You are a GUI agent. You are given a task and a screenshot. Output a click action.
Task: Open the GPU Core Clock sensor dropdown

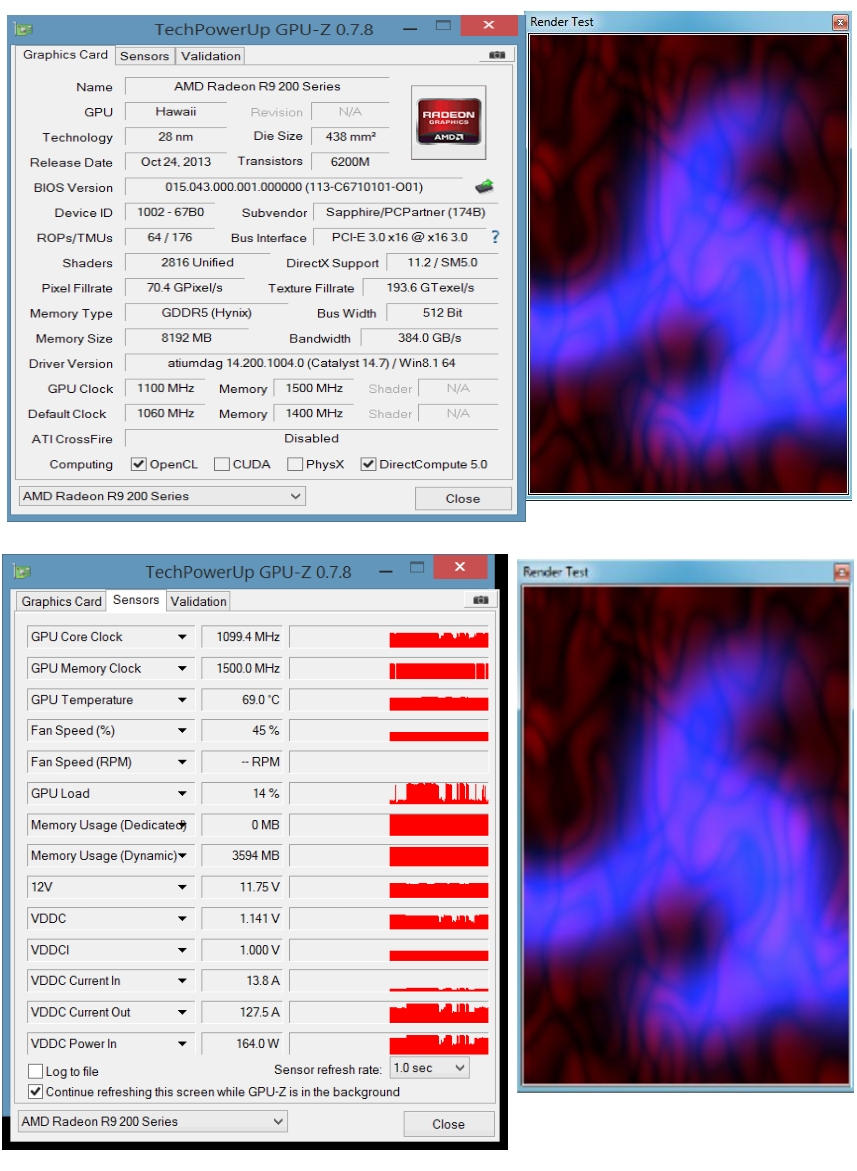182,637
